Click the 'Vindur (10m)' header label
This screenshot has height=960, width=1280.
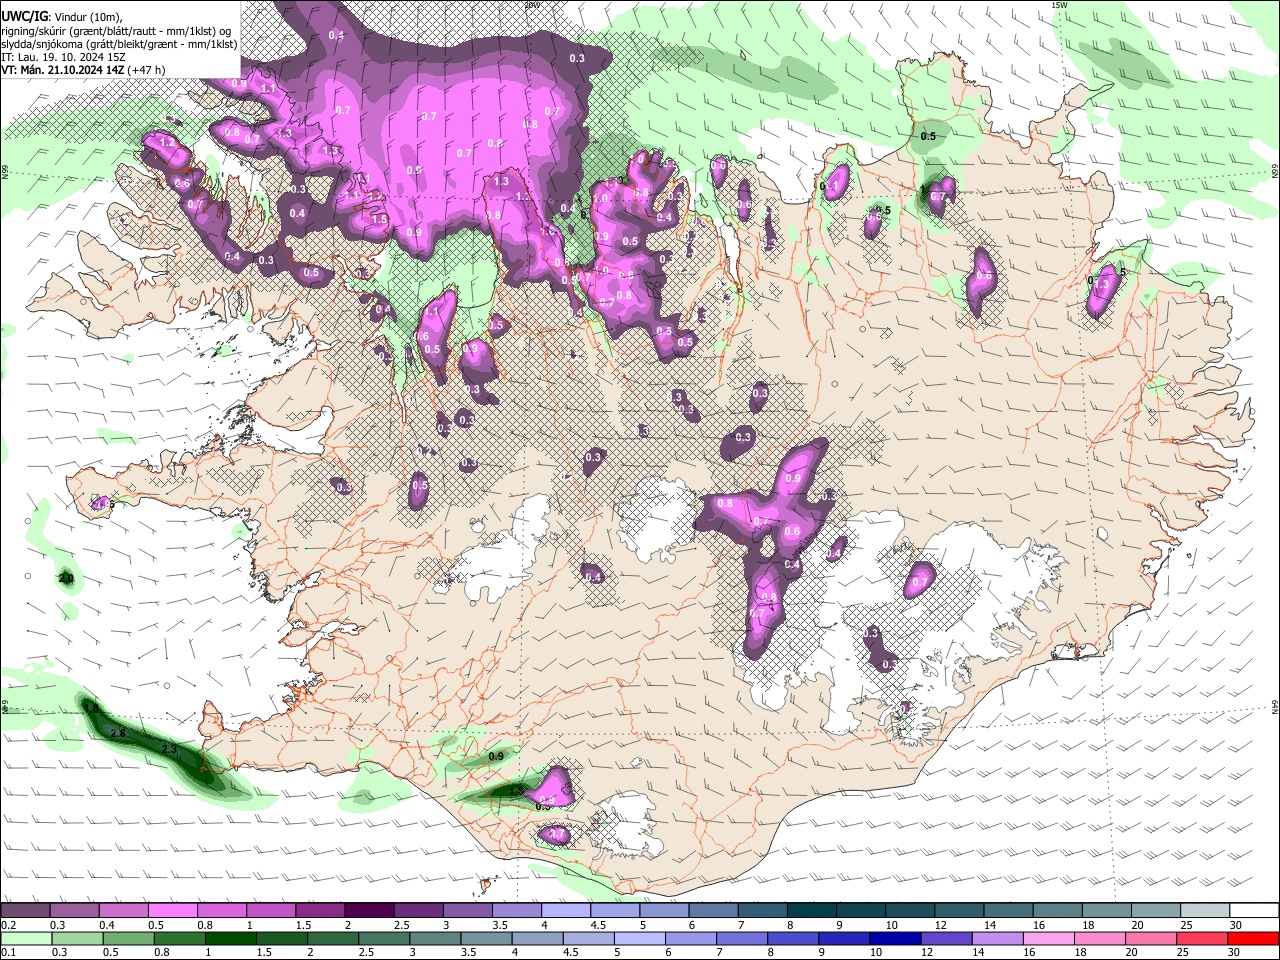click(x=87, y=17)
